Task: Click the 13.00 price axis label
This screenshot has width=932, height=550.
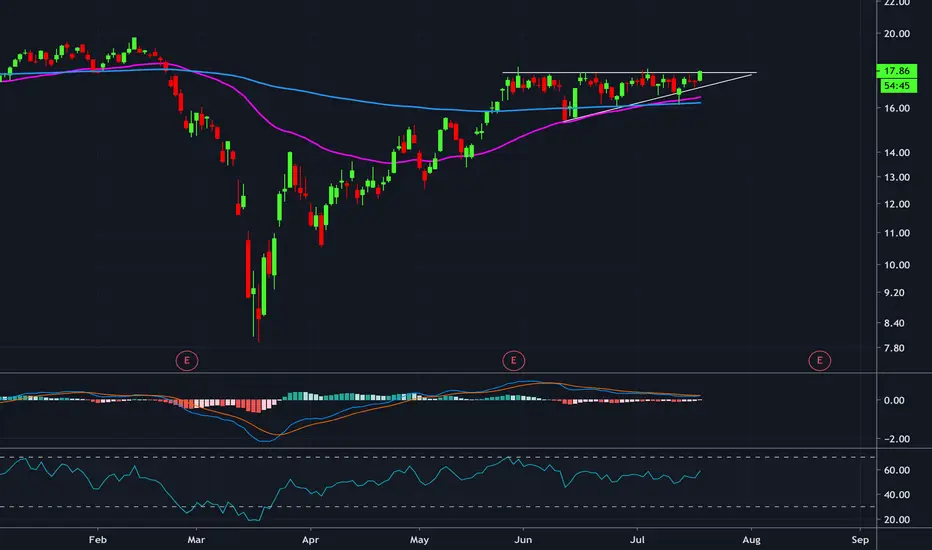Action: pos(896,177)
